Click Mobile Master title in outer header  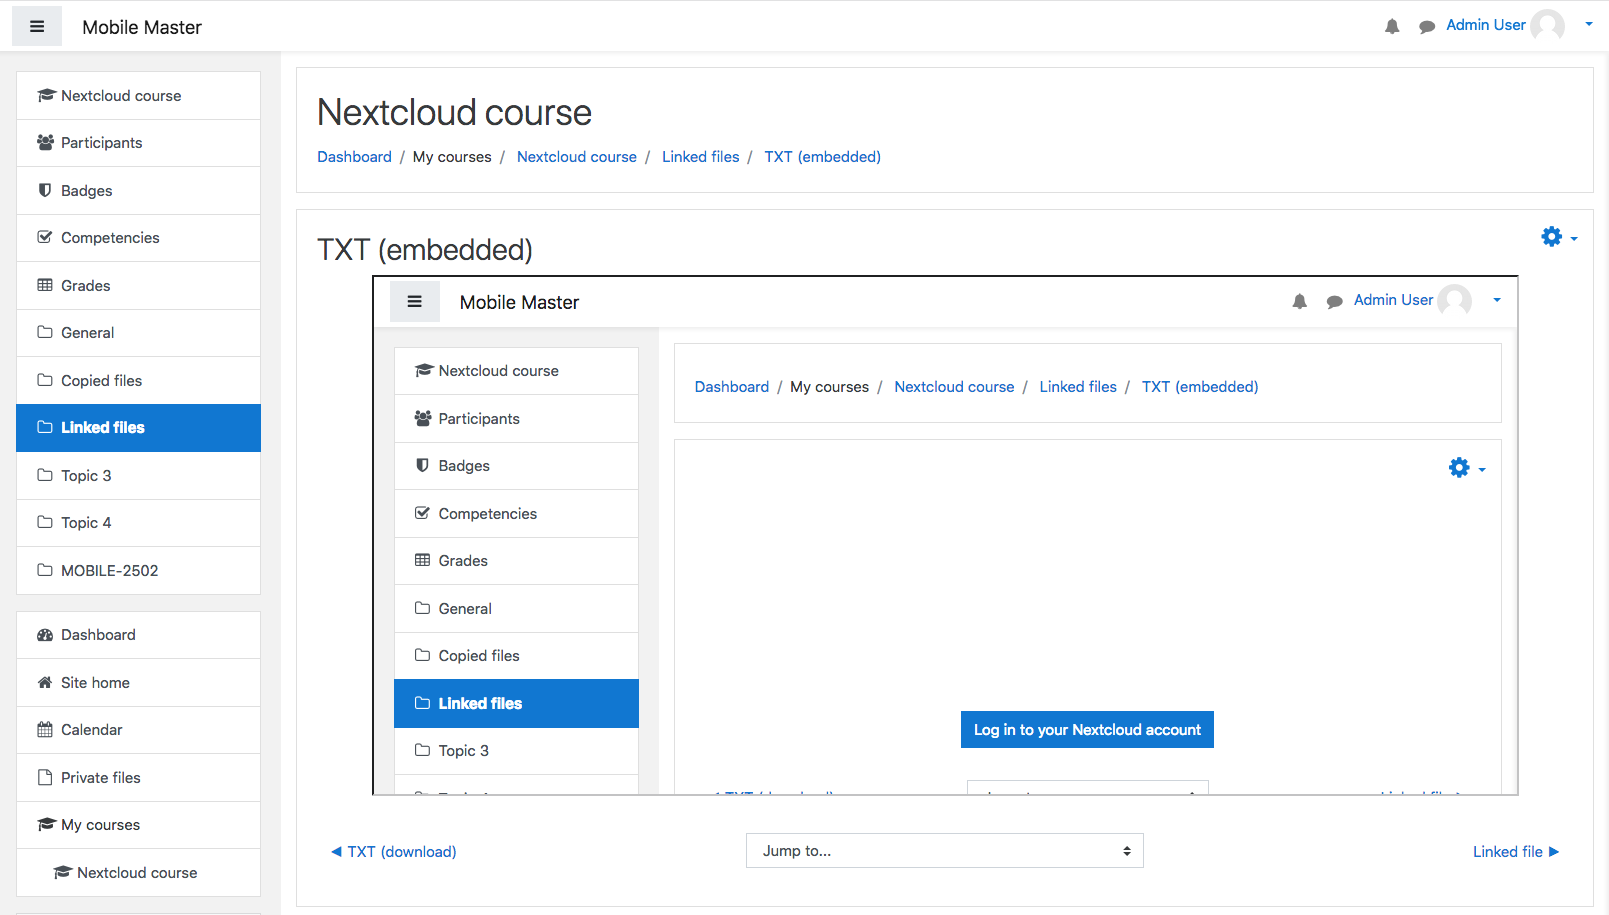(142, 27)
